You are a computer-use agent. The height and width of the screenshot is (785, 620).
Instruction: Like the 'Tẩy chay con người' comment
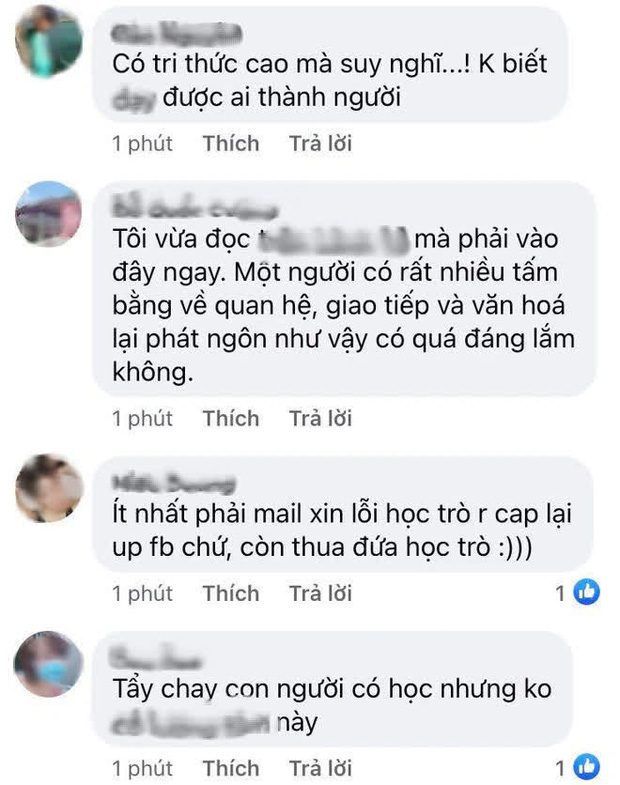click(231, 768)
